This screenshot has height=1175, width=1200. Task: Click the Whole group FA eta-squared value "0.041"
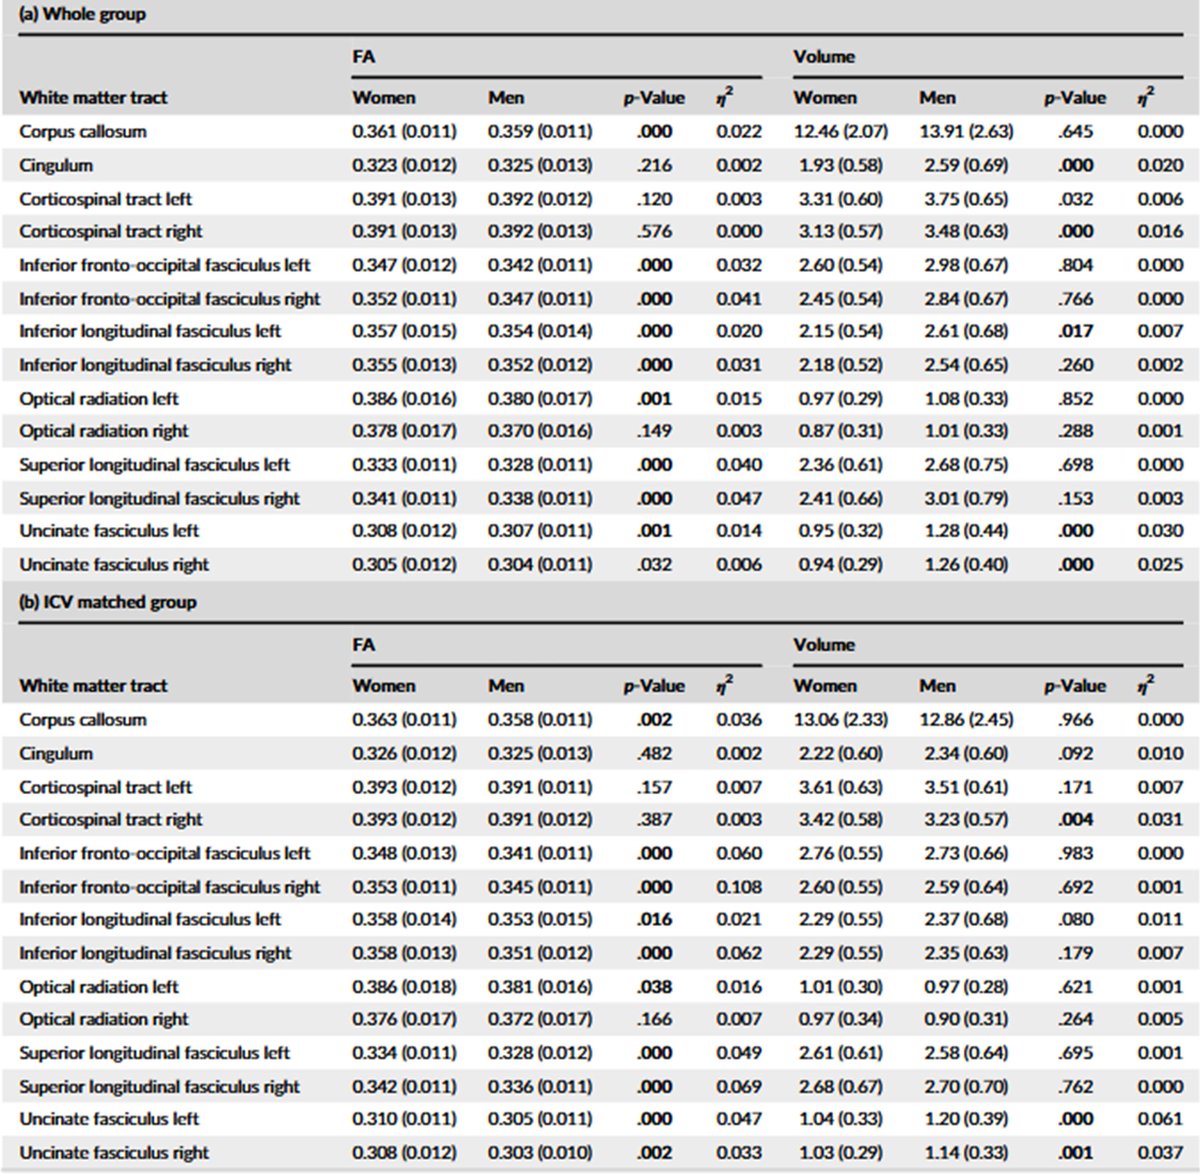coord(739,299)
